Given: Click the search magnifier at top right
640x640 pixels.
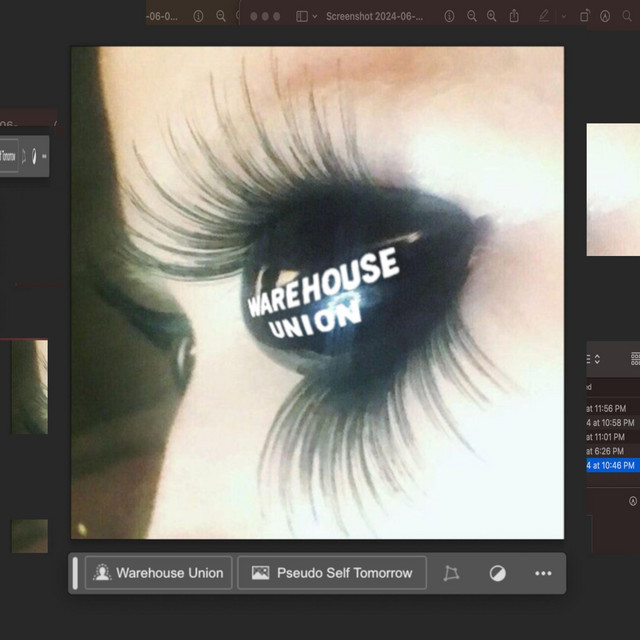Looking at the screenshot, I should (x=627, y=16).
